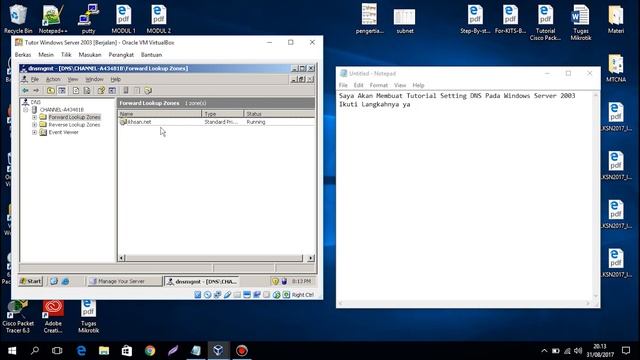
Task: Open the MODUL 1 pdf file
Action: pyautogui.click(x=123, y=19)
